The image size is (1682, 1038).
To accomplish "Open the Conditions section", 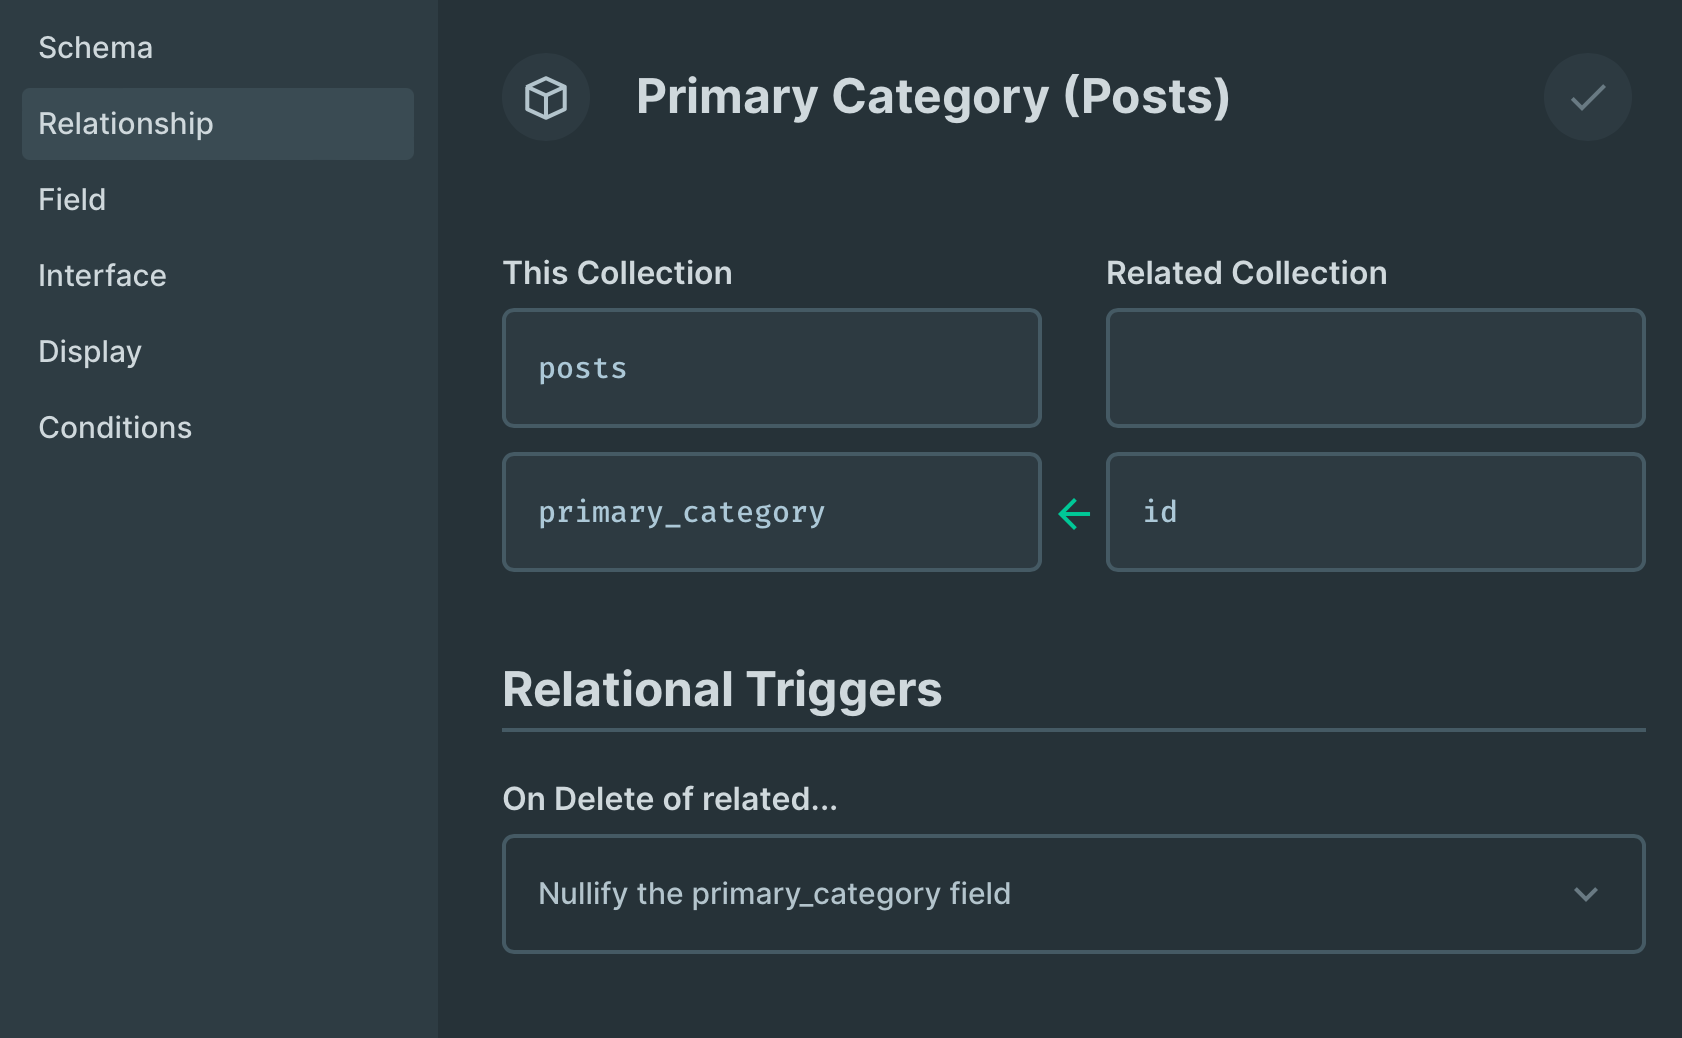I will 115,427.
